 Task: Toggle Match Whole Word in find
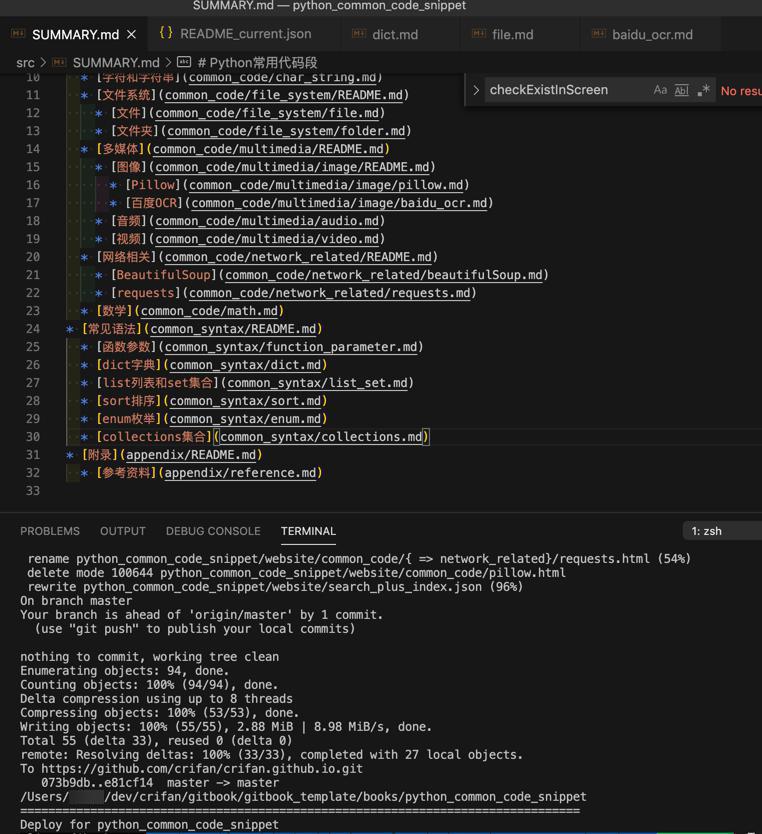coord(681,90)
